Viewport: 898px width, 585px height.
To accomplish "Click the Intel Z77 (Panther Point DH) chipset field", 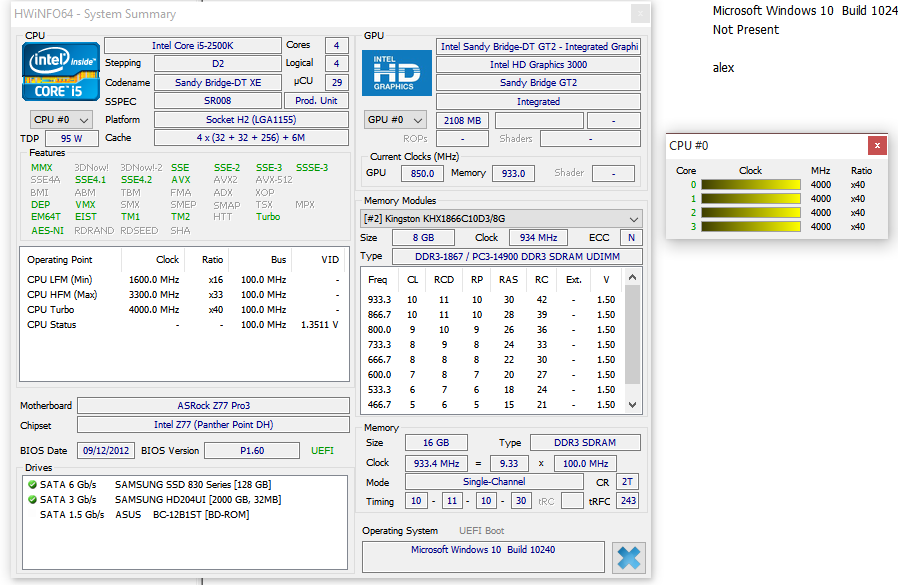I will (x=213, y=425).
